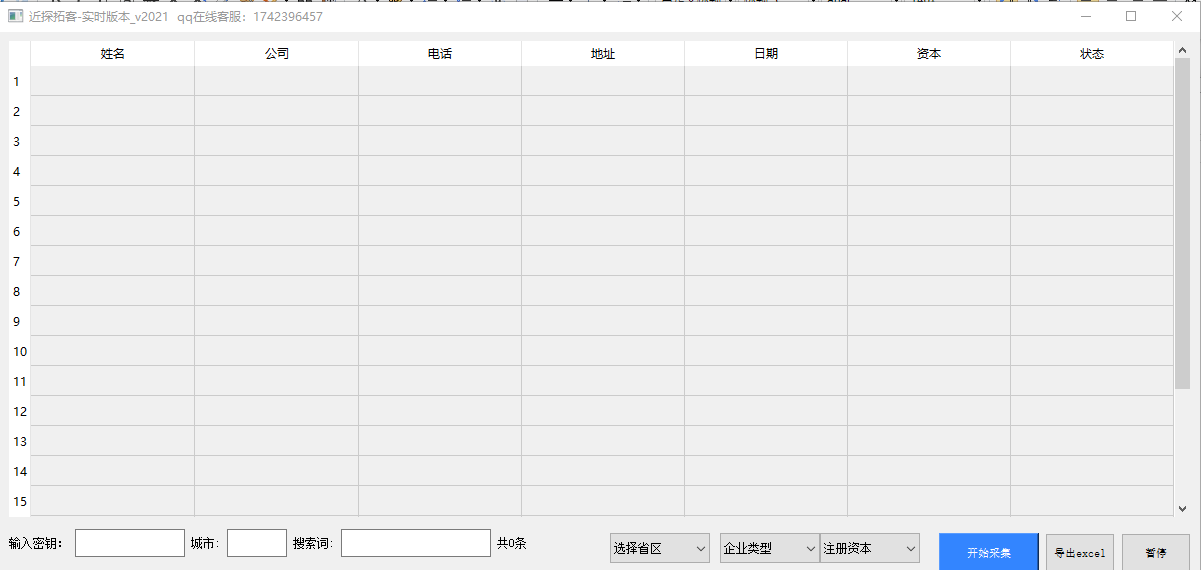
Task: Select row header 12
Action: pyautogui.click(x=20, y=411)
